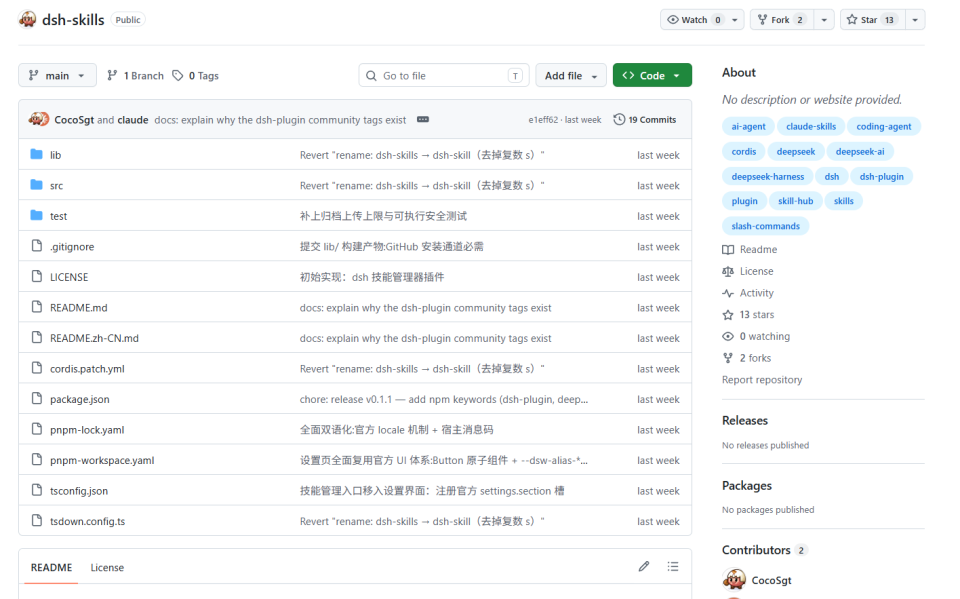Viewport: 960px width, 599px height.
Task: Open the dropdown arrow next to Star
Action: click(915, 20)
